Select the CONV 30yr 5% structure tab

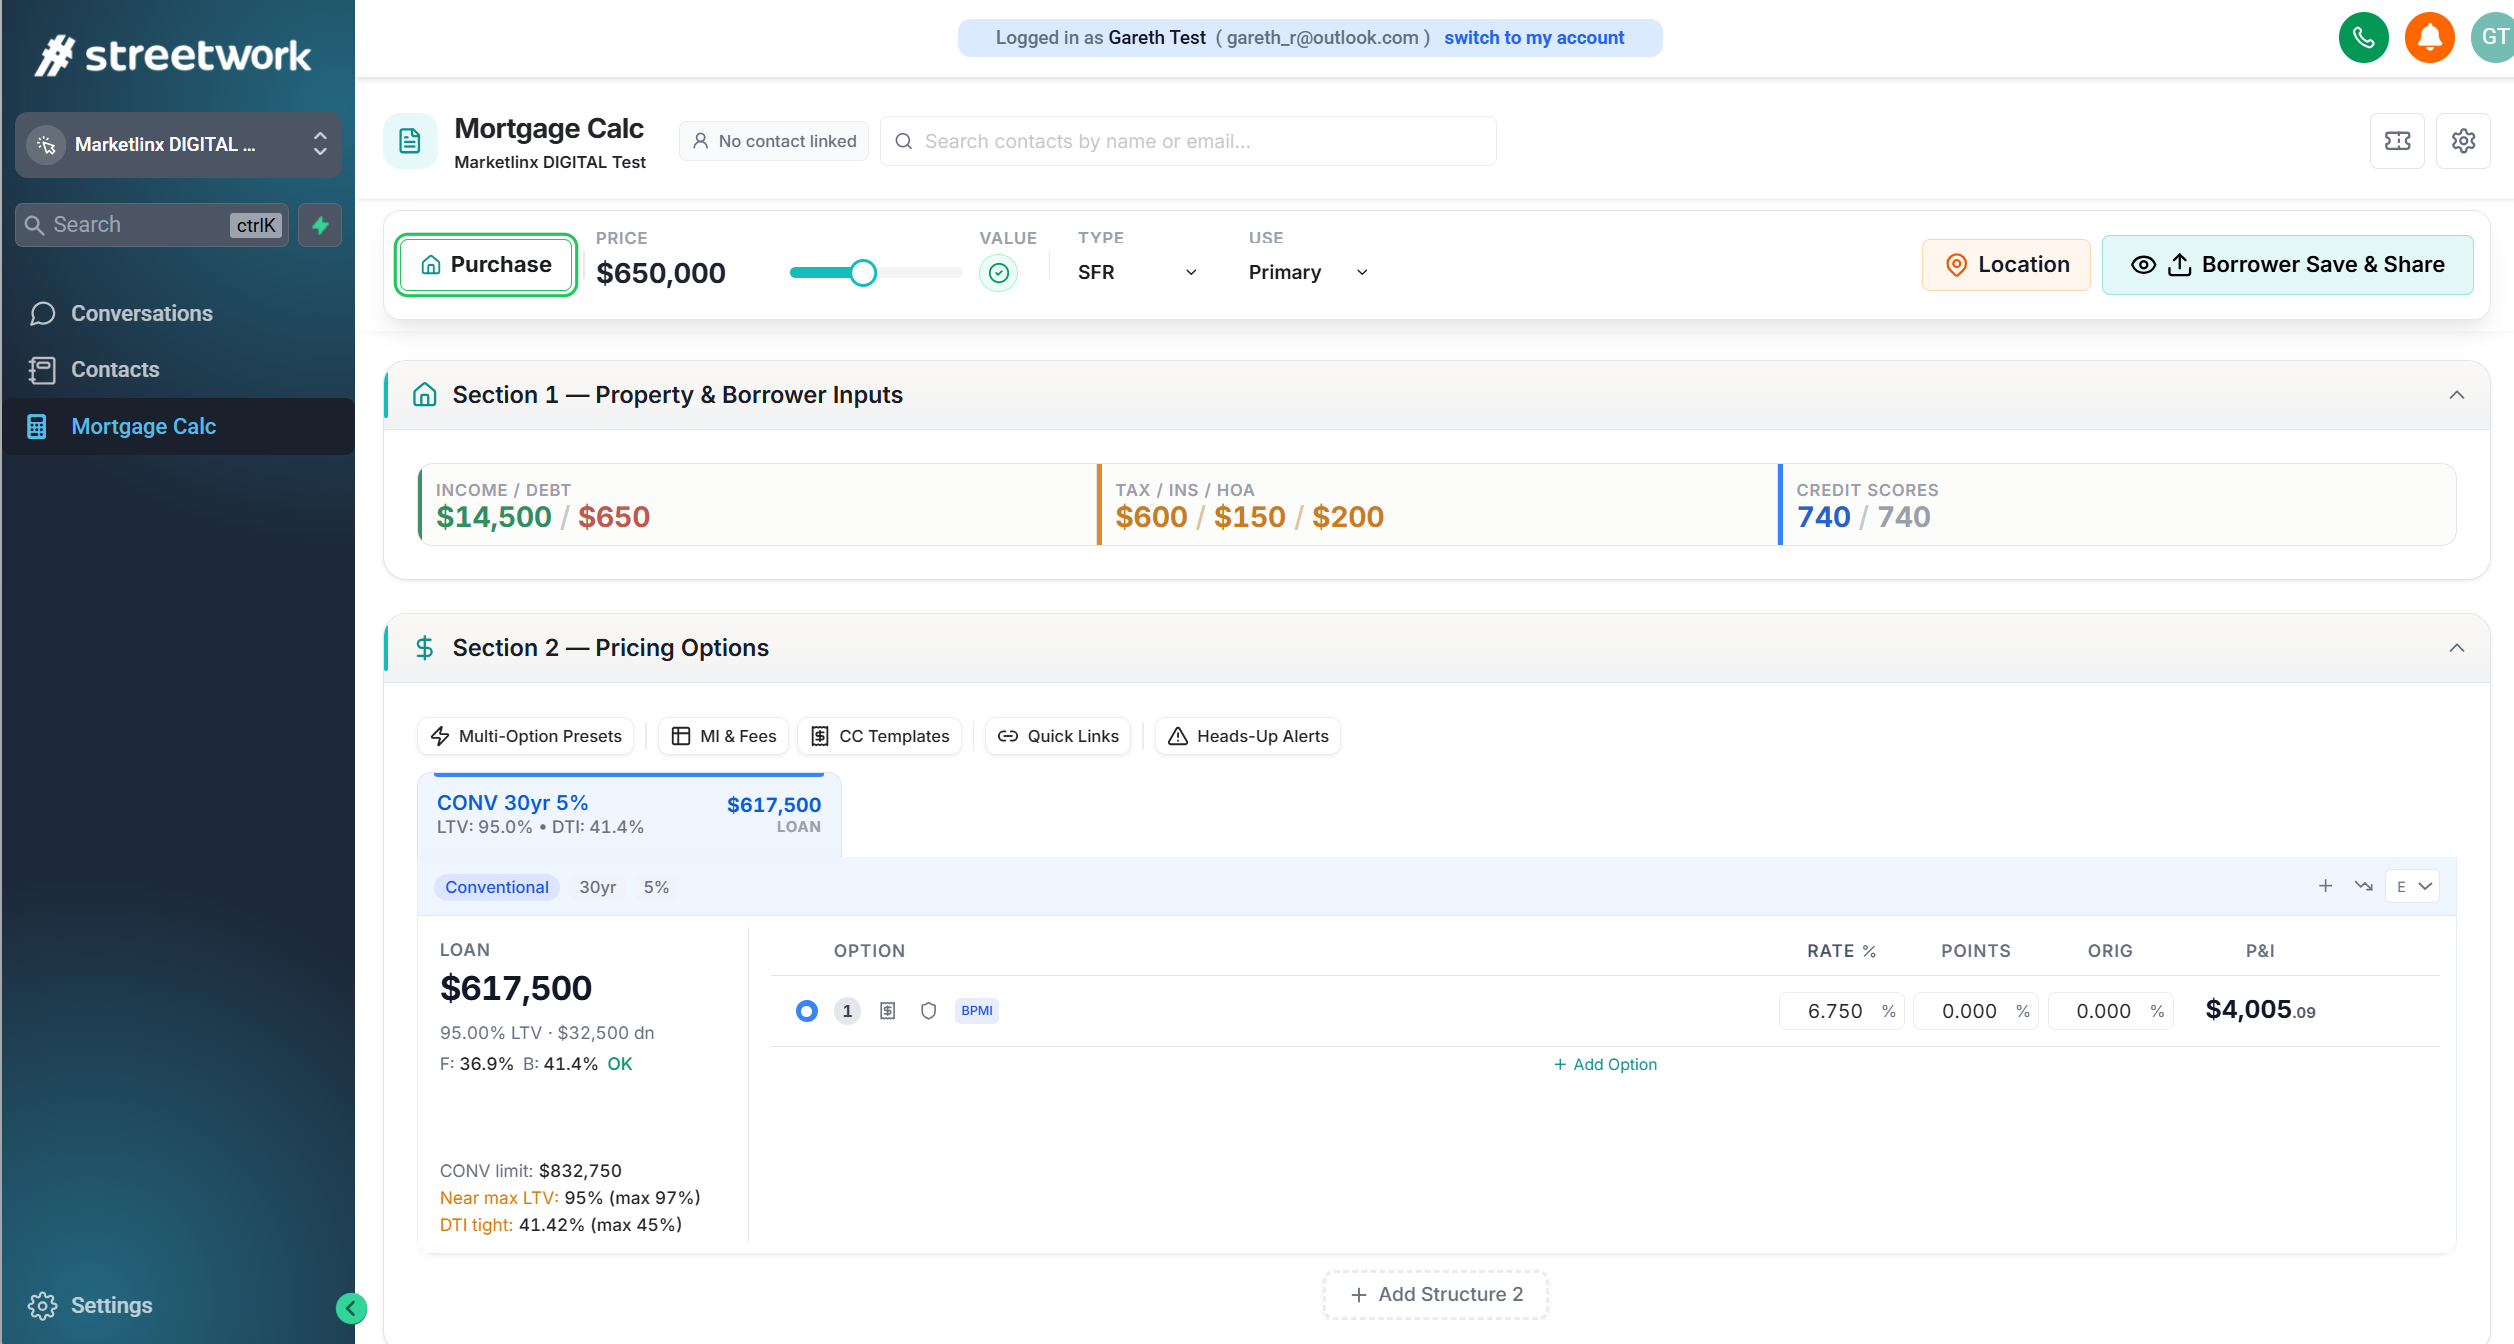click(x=629, y=814)
